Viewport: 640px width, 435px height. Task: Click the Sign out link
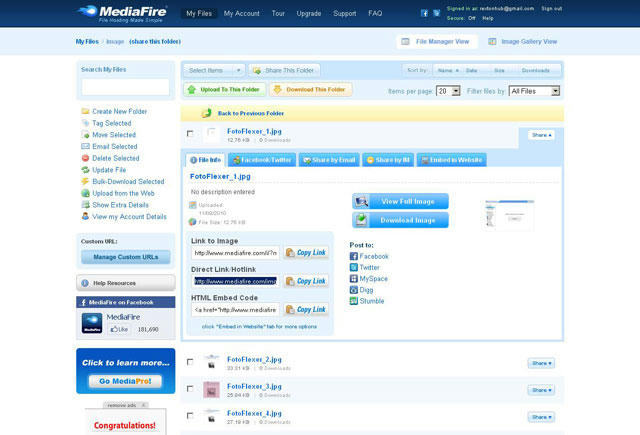click(551, 9)
